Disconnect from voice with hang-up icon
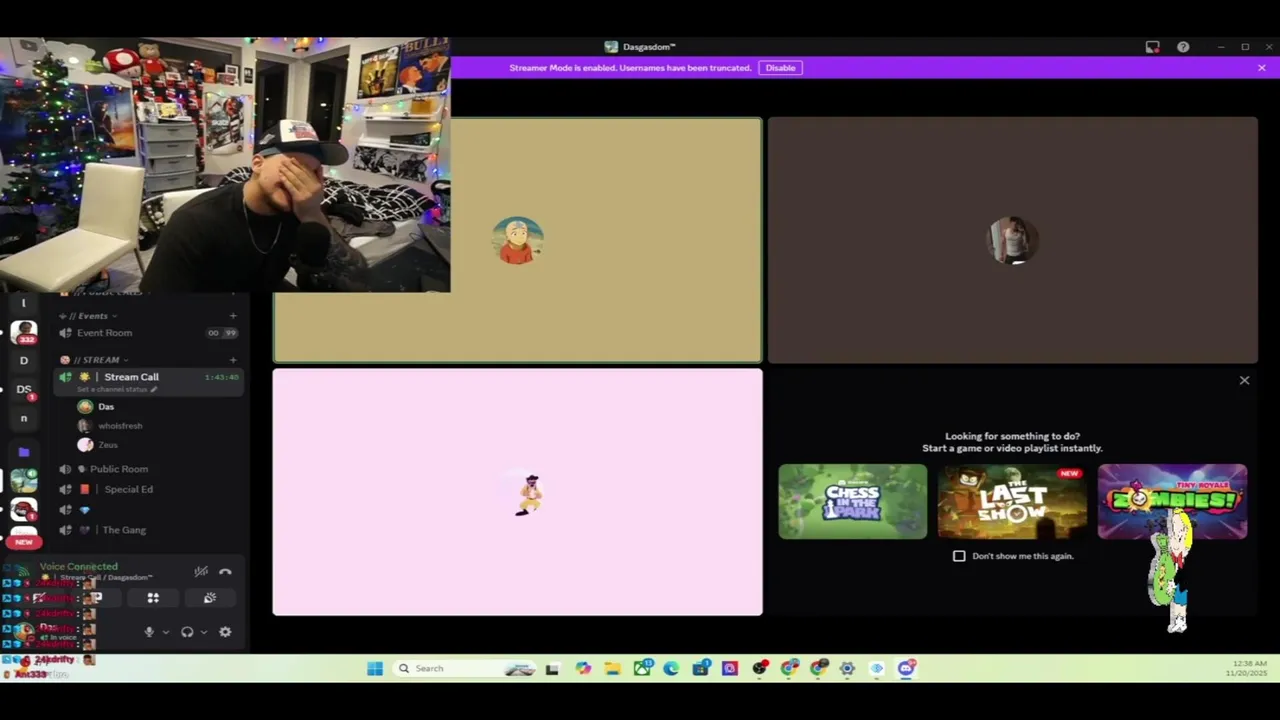This screenshot has width=1280, height=720. pyautogui.click(x=225, y=572)
